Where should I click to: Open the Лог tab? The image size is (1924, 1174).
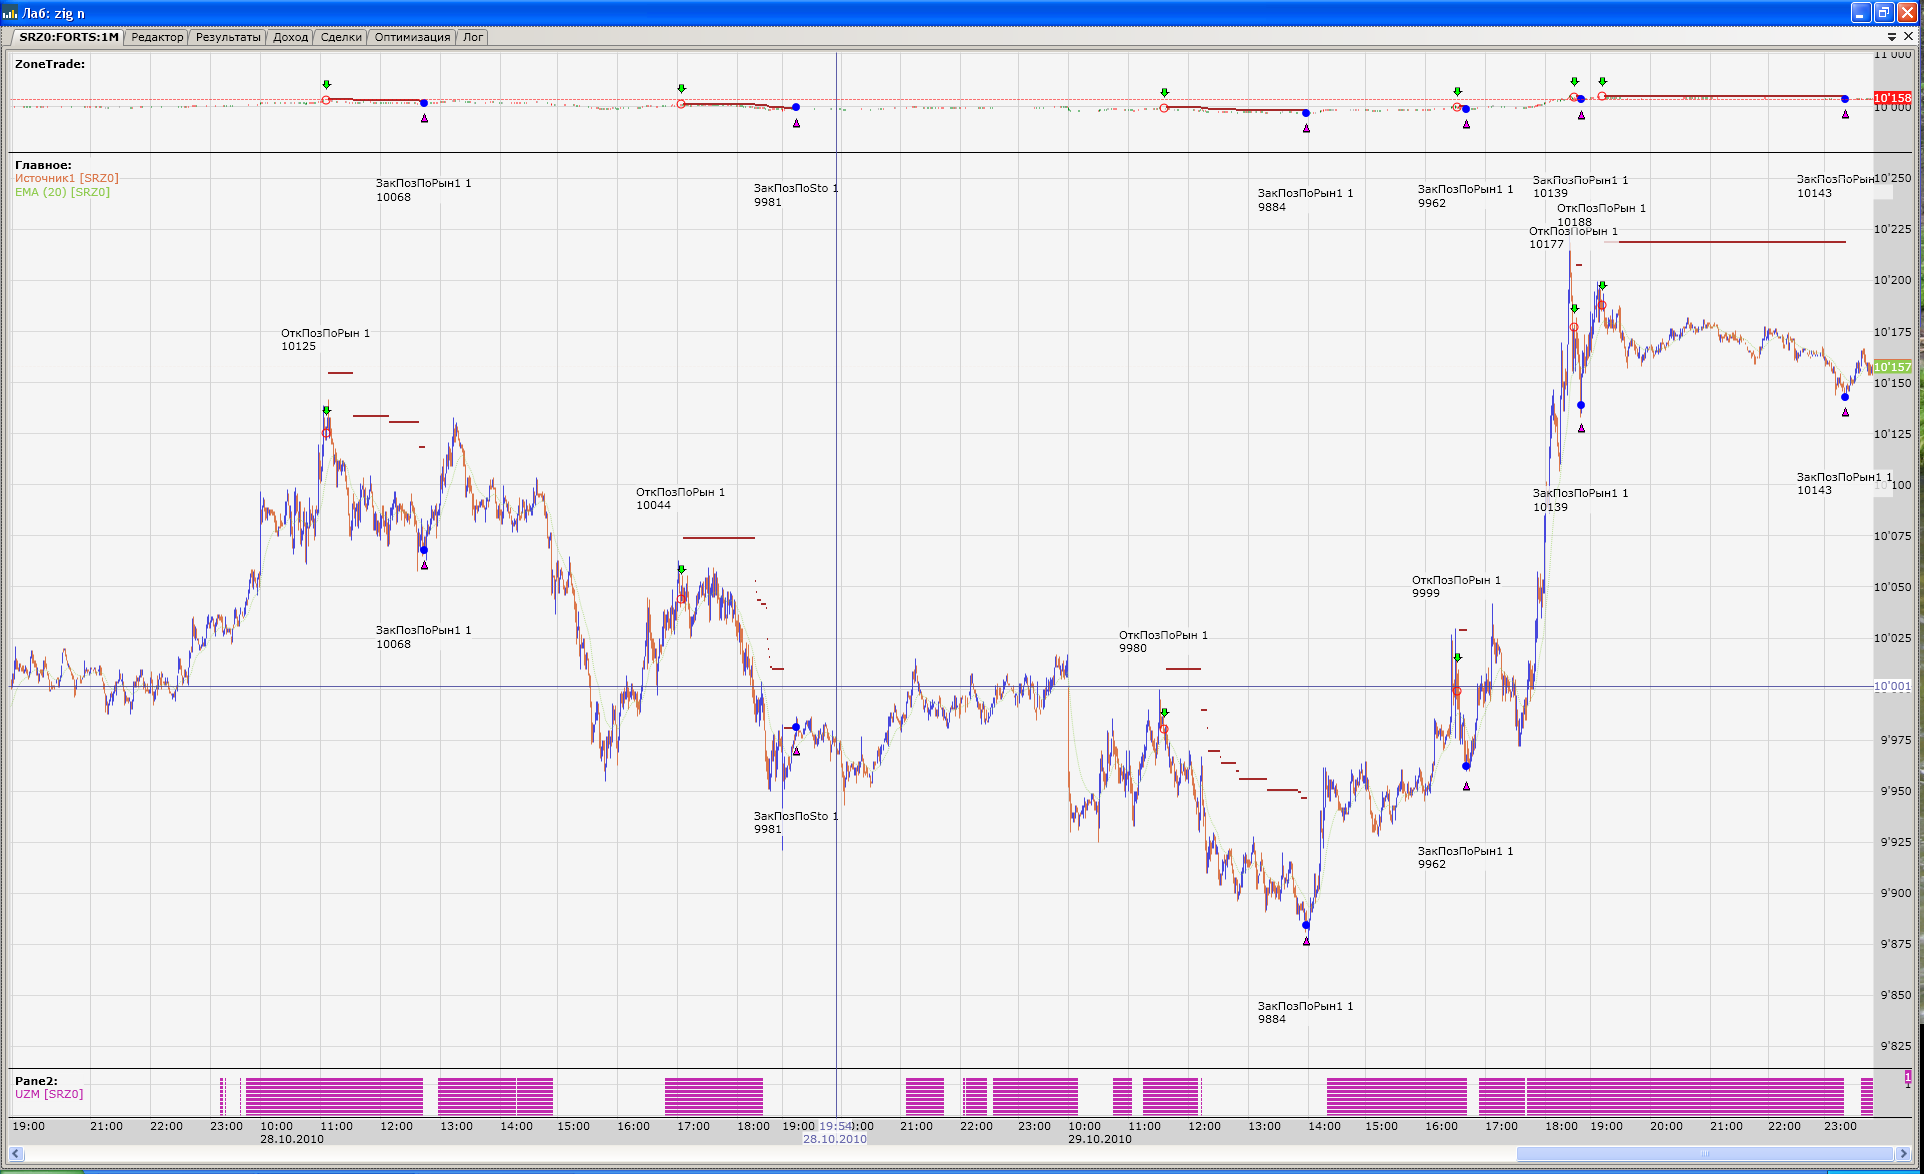[x=473, y=37]
